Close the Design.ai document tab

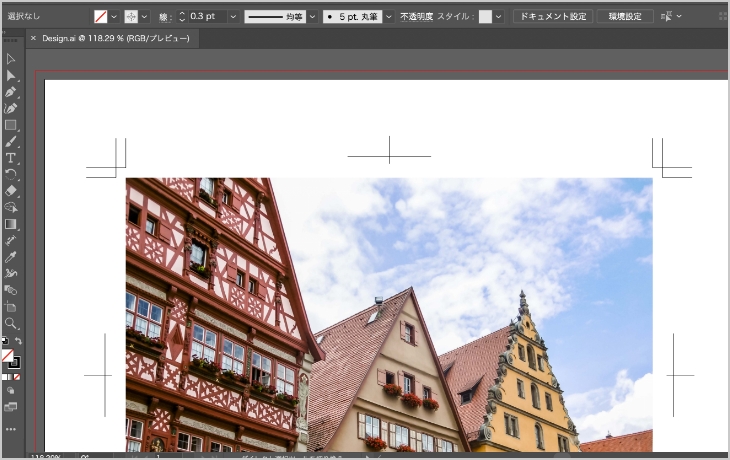click(33, 38)
